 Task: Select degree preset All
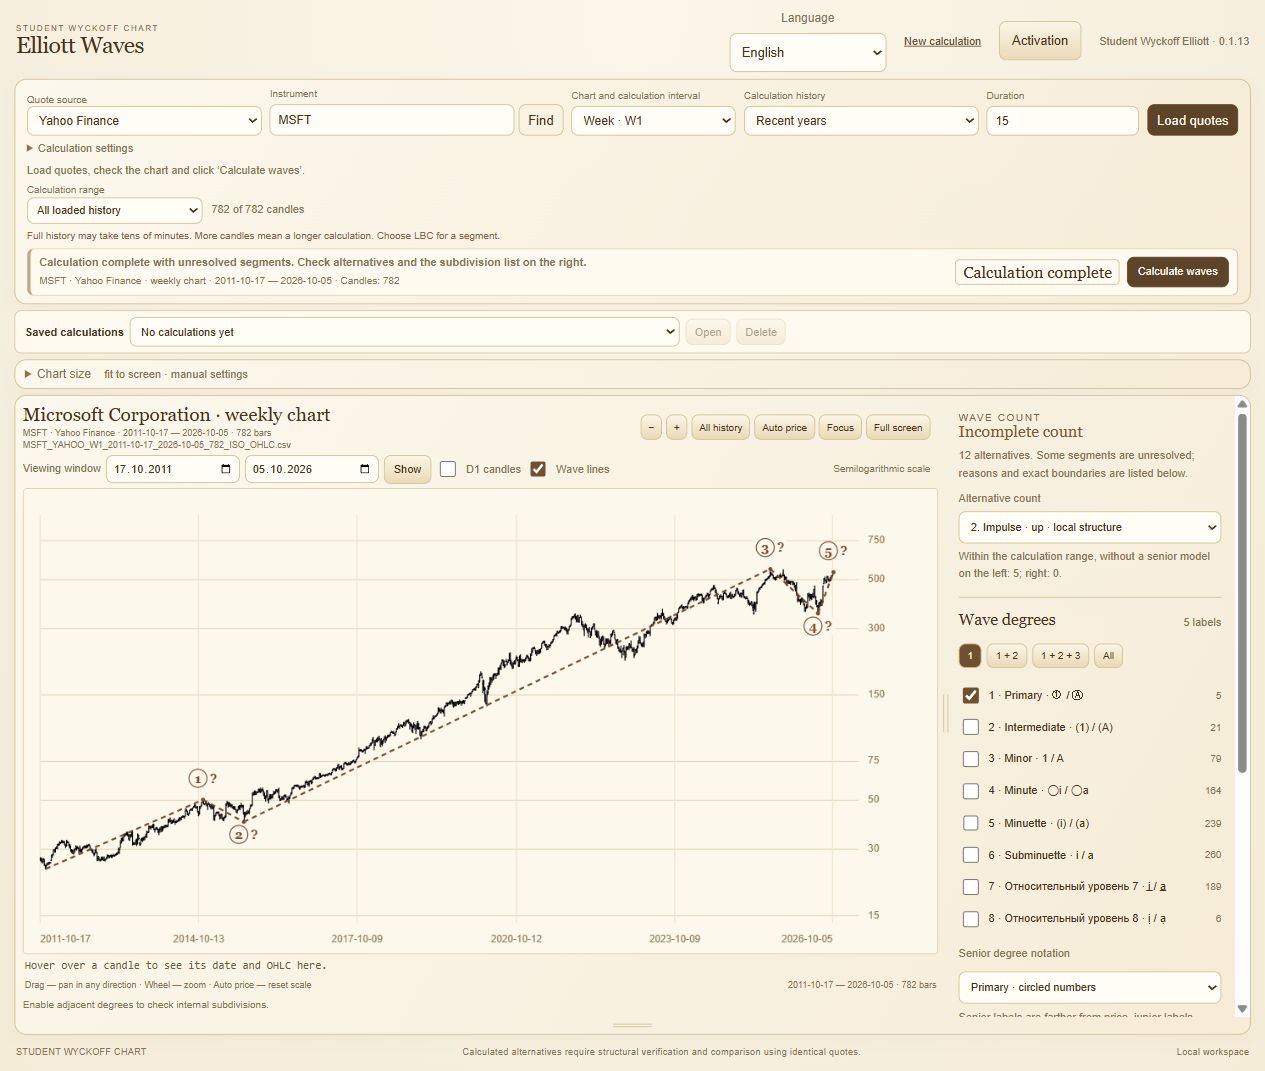[1108, 656]
